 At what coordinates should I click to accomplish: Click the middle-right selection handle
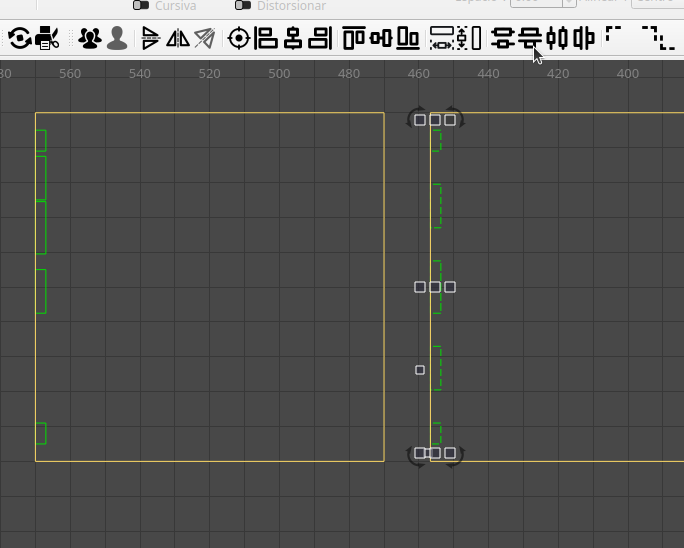(x=450, y=287)
